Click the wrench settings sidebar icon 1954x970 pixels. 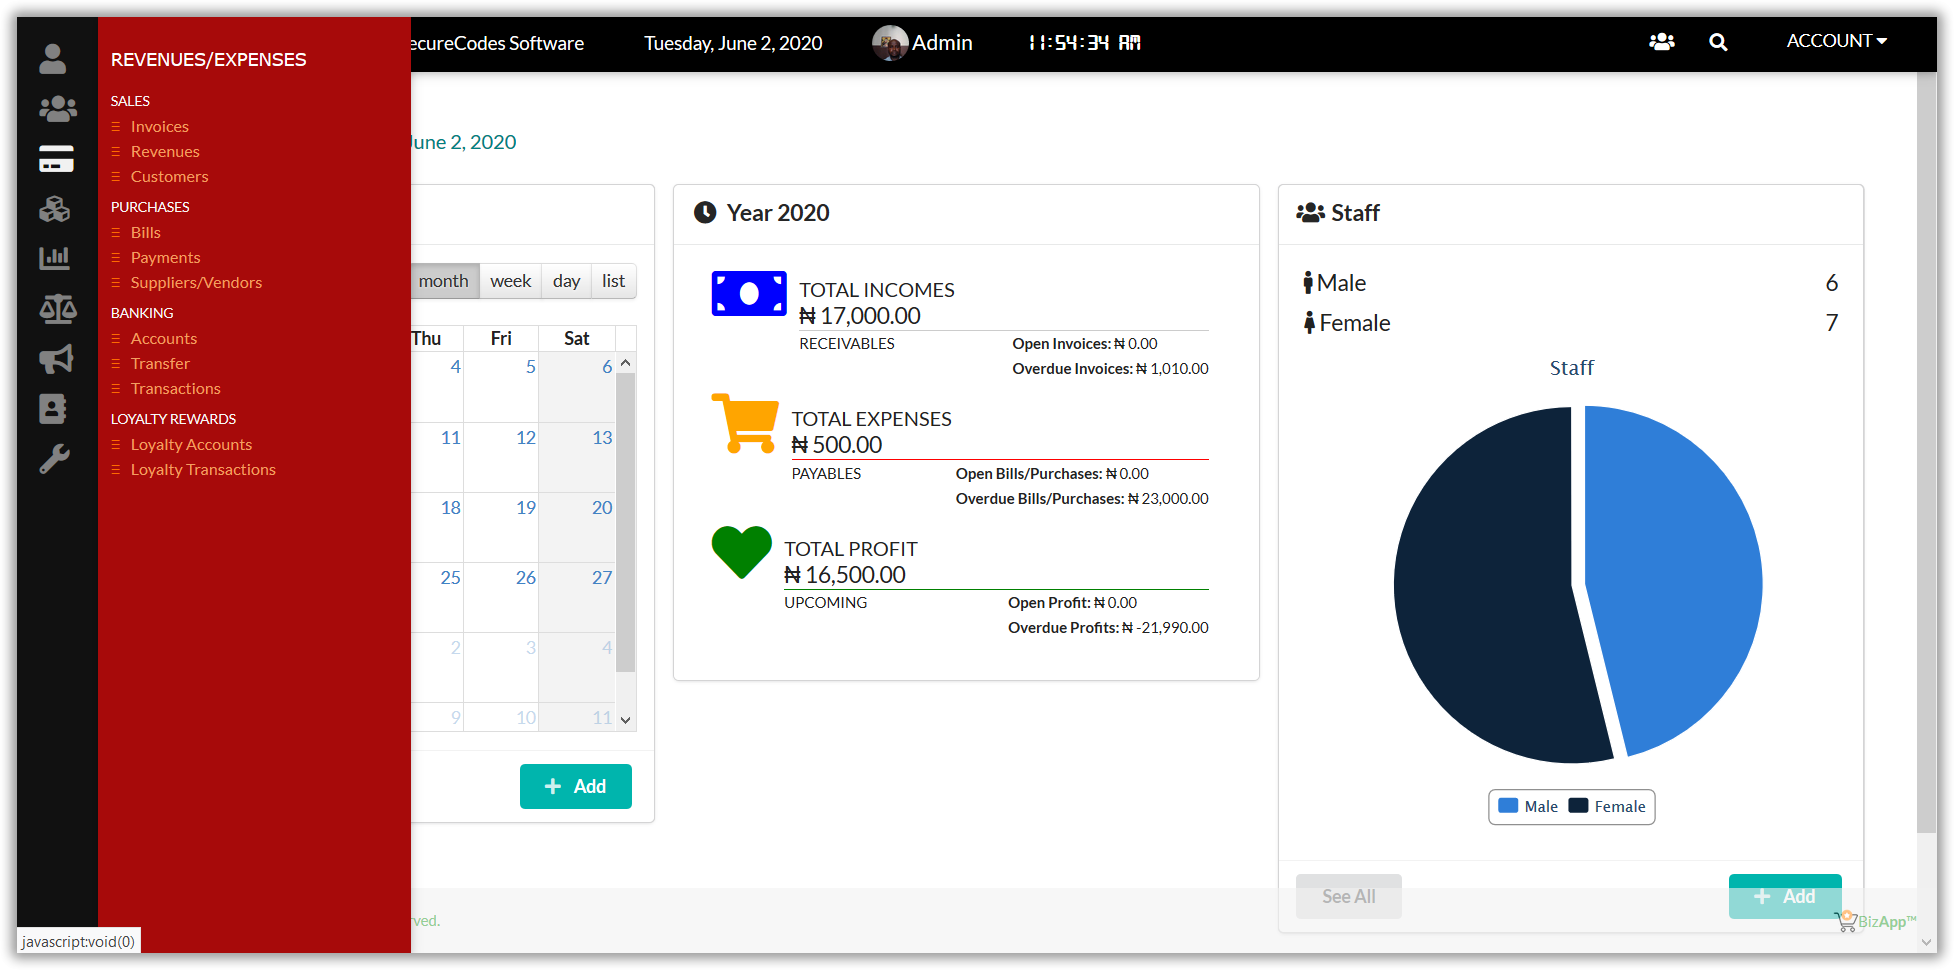(x=55, y=459)
